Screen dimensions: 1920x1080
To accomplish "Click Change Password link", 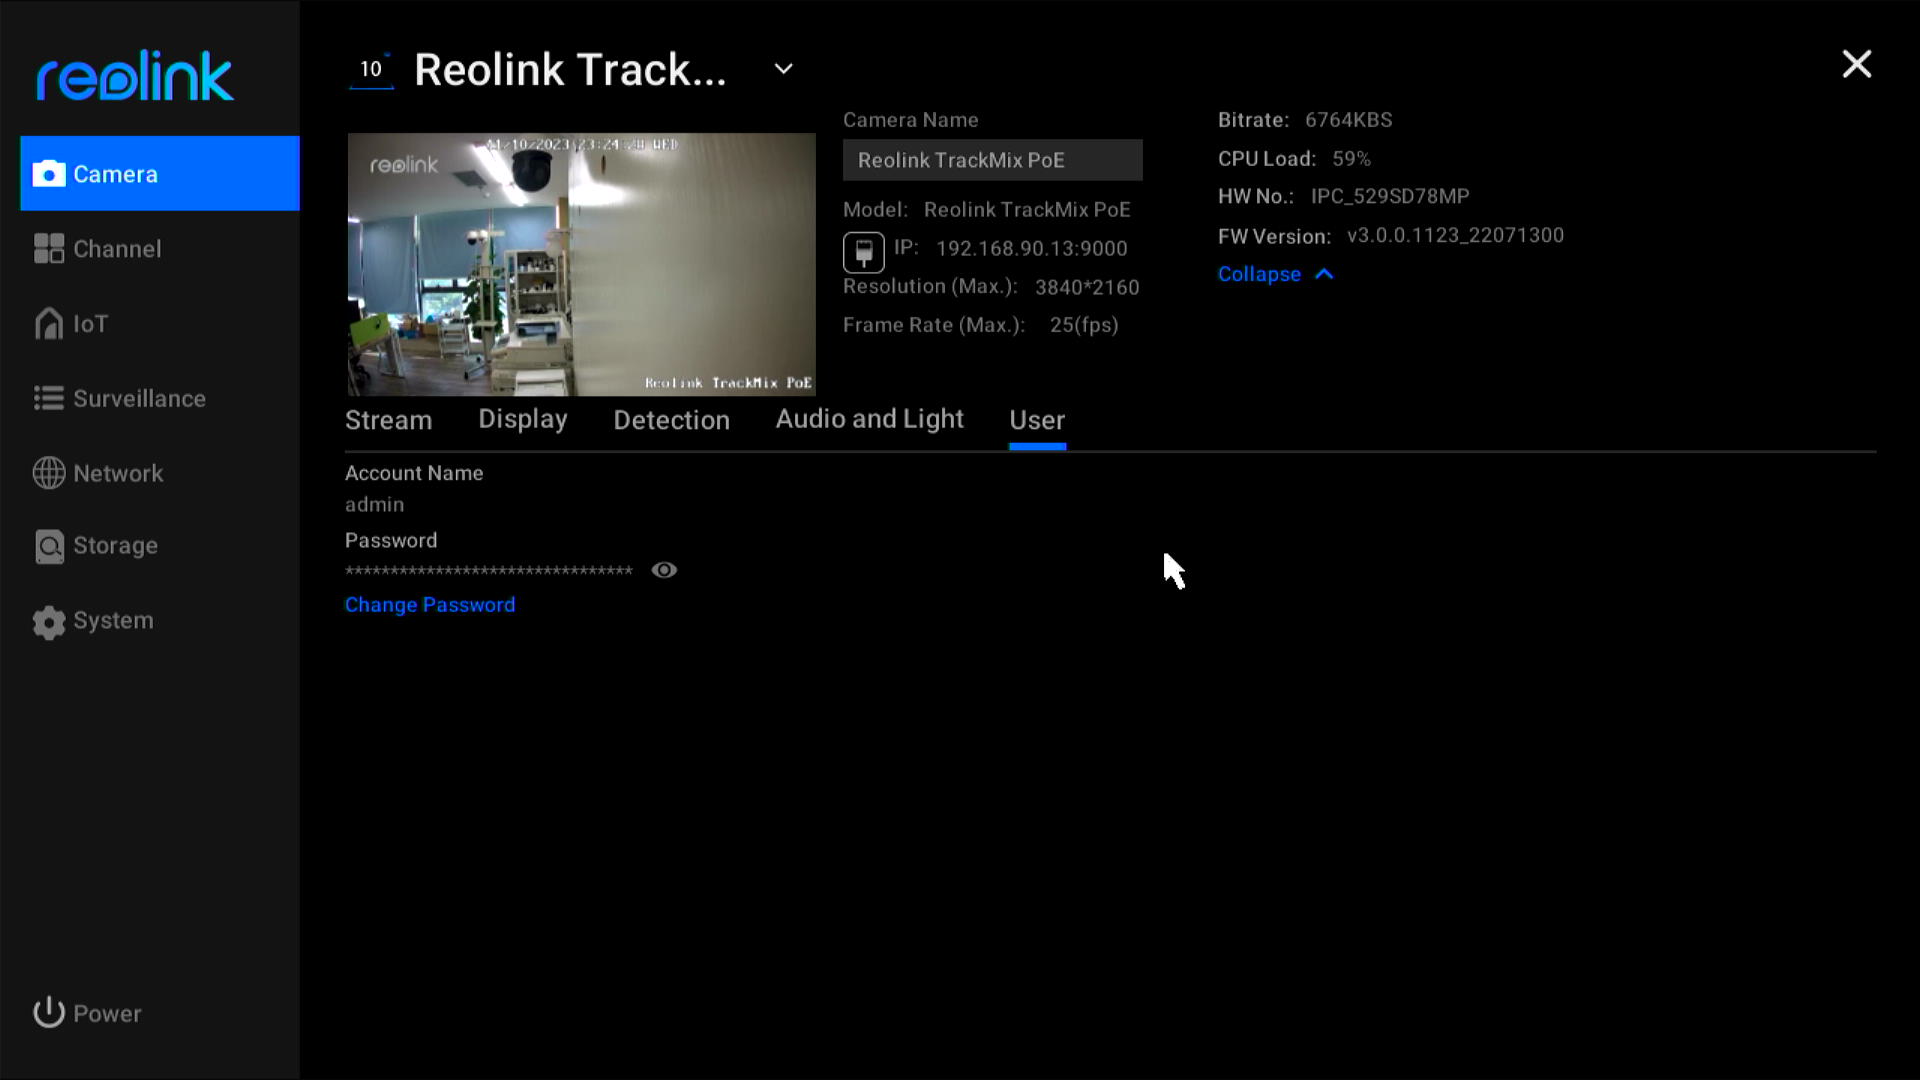I will click(x=430, y=604).
